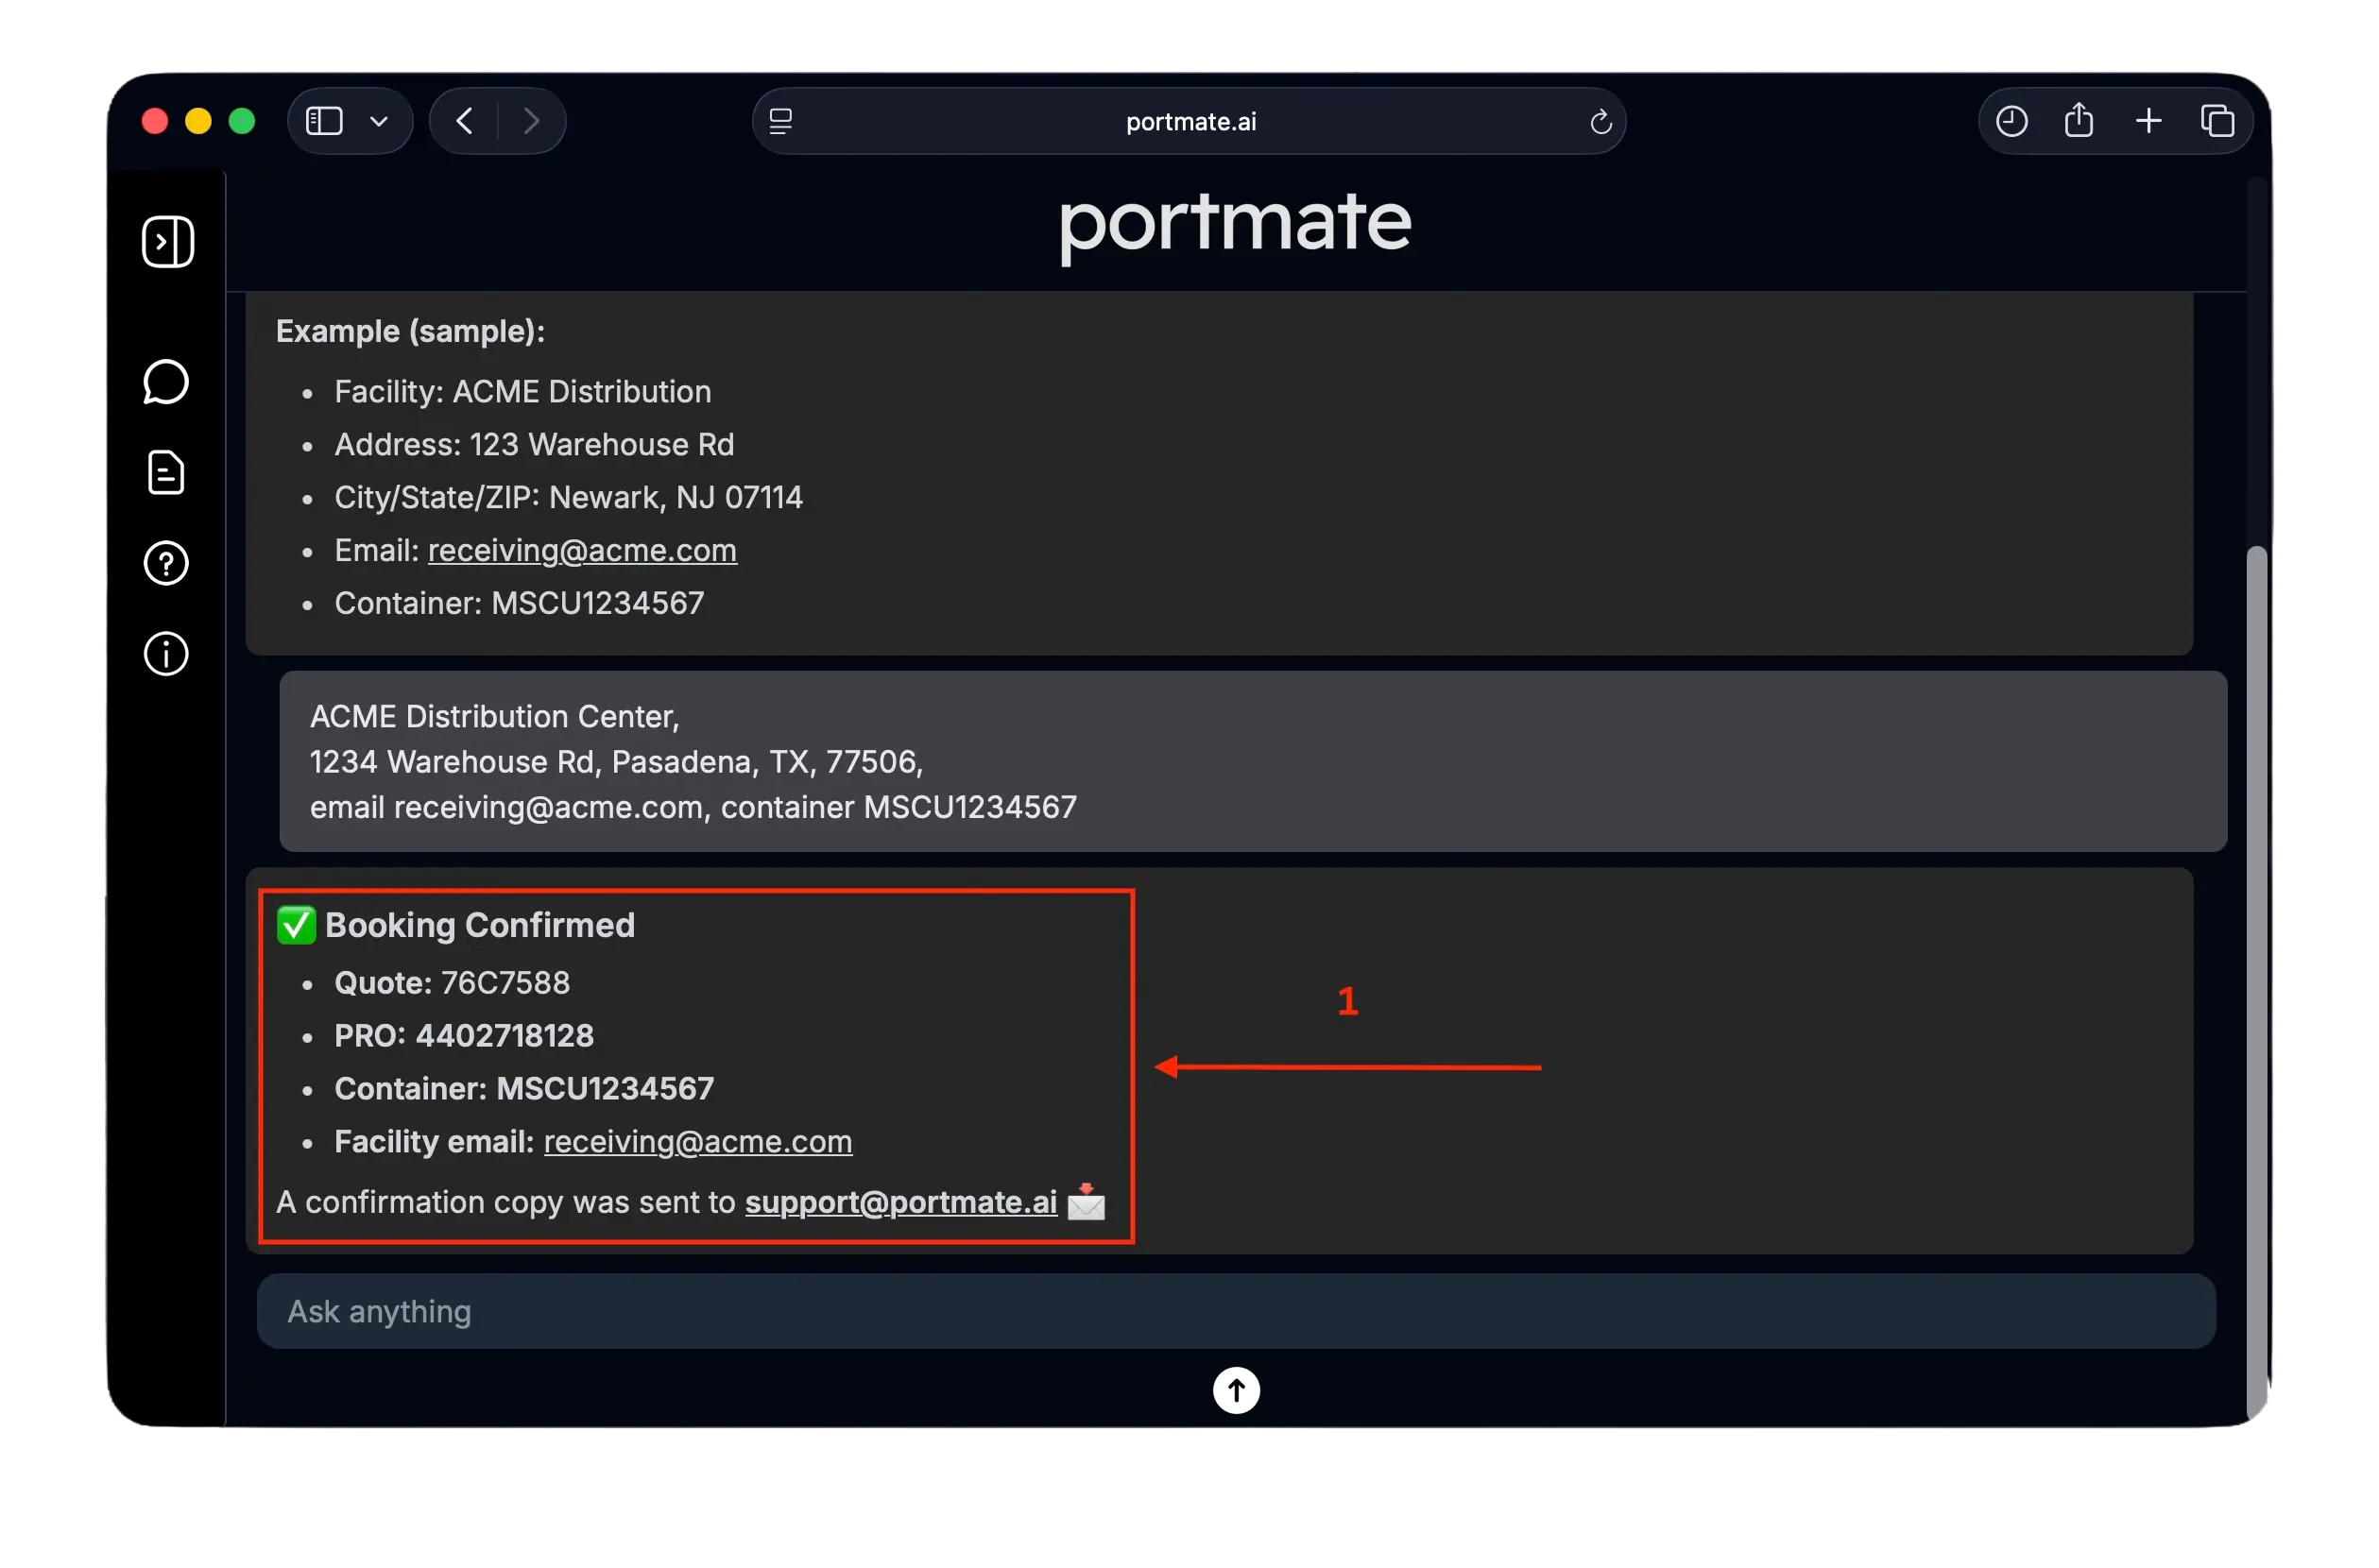2379x1568 pixels.
Task: Open the Safari share icon
Action: (2078, 121)
